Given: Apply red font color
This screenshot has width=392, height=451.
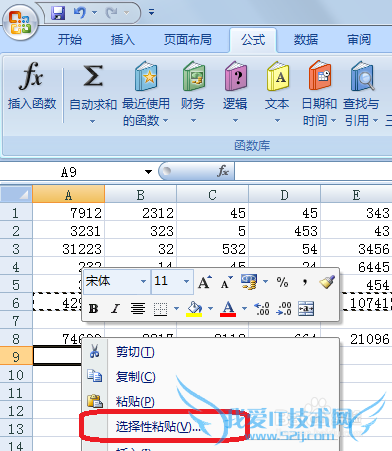Looking at the screenshot, I should coord(228,309).
